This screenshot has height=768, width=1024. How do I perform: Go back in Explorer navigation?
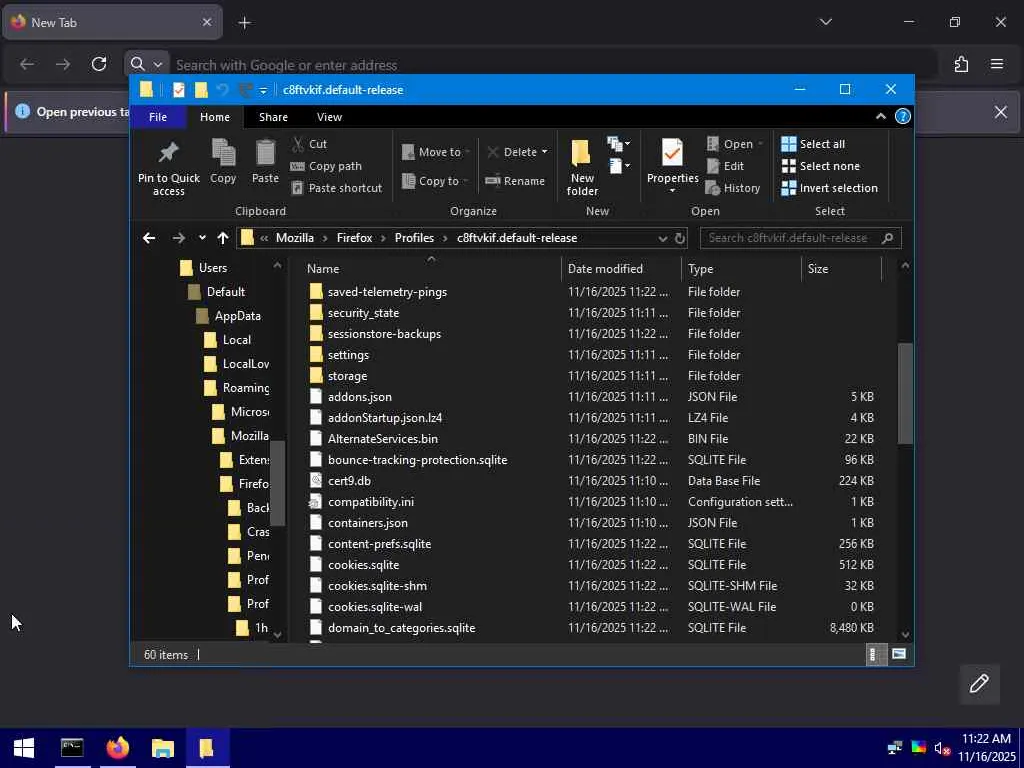pyautogui.click(x=149, y=238)
